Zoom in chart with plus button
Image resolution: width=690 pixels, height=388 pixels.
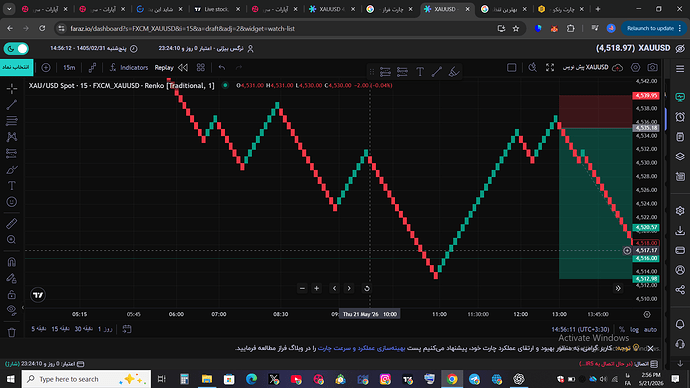tap(316, 289)
